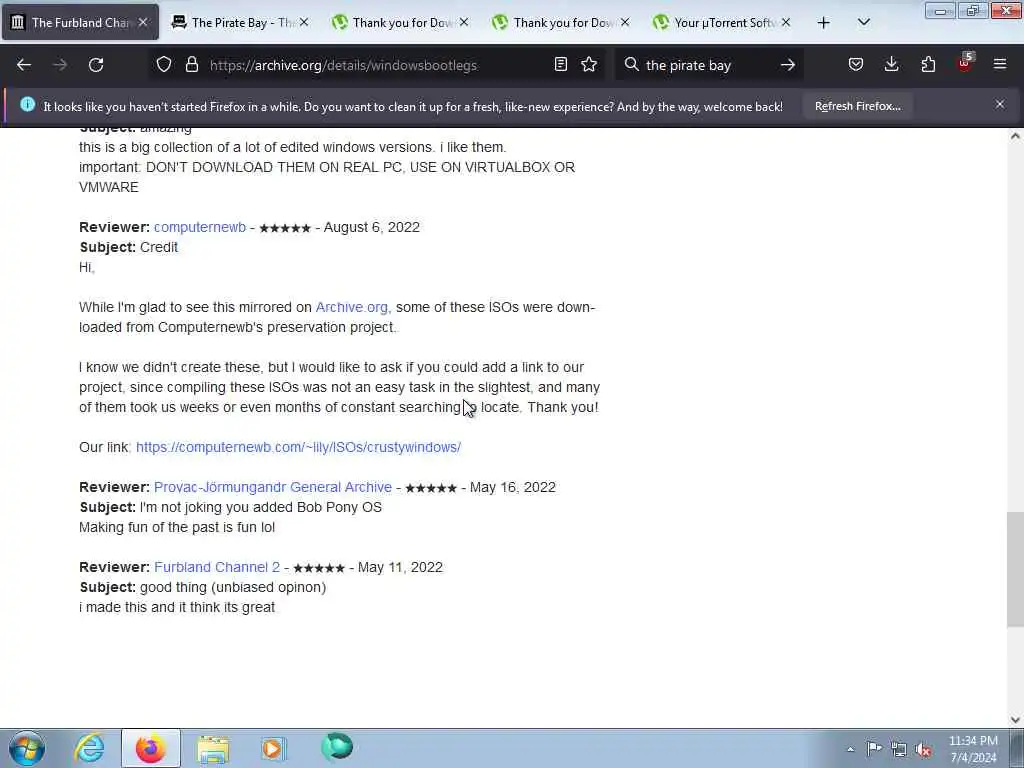Screen dimensions: 1024x768
Task: Bookmark this page with the star
Action: (x=589, y=65)
